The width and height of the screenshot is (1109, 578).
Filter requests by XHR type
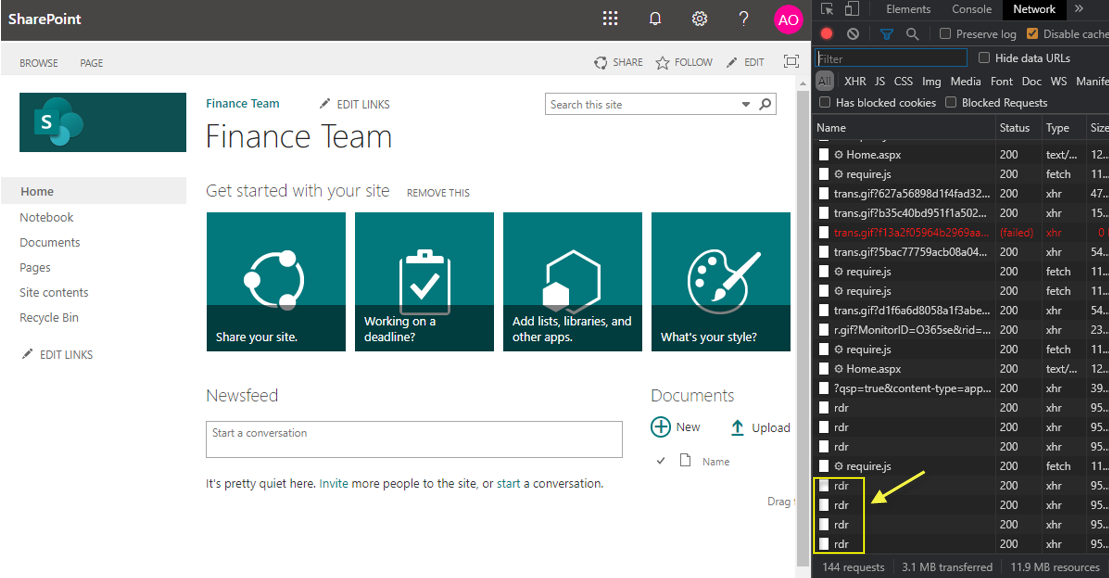pyautogui.click(x=854, y=81)
